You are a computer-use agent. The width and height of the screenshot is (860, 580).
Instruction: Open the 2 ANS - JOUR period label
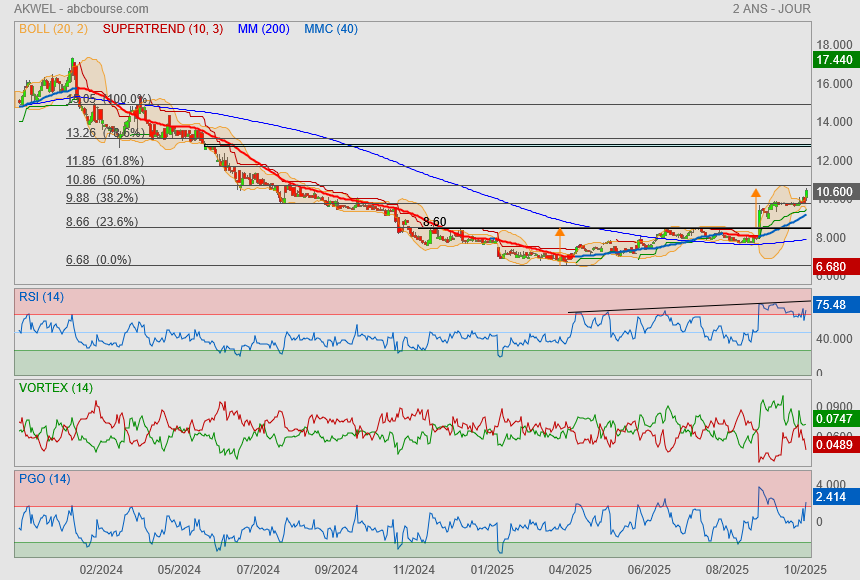click(x=770, y=9)
